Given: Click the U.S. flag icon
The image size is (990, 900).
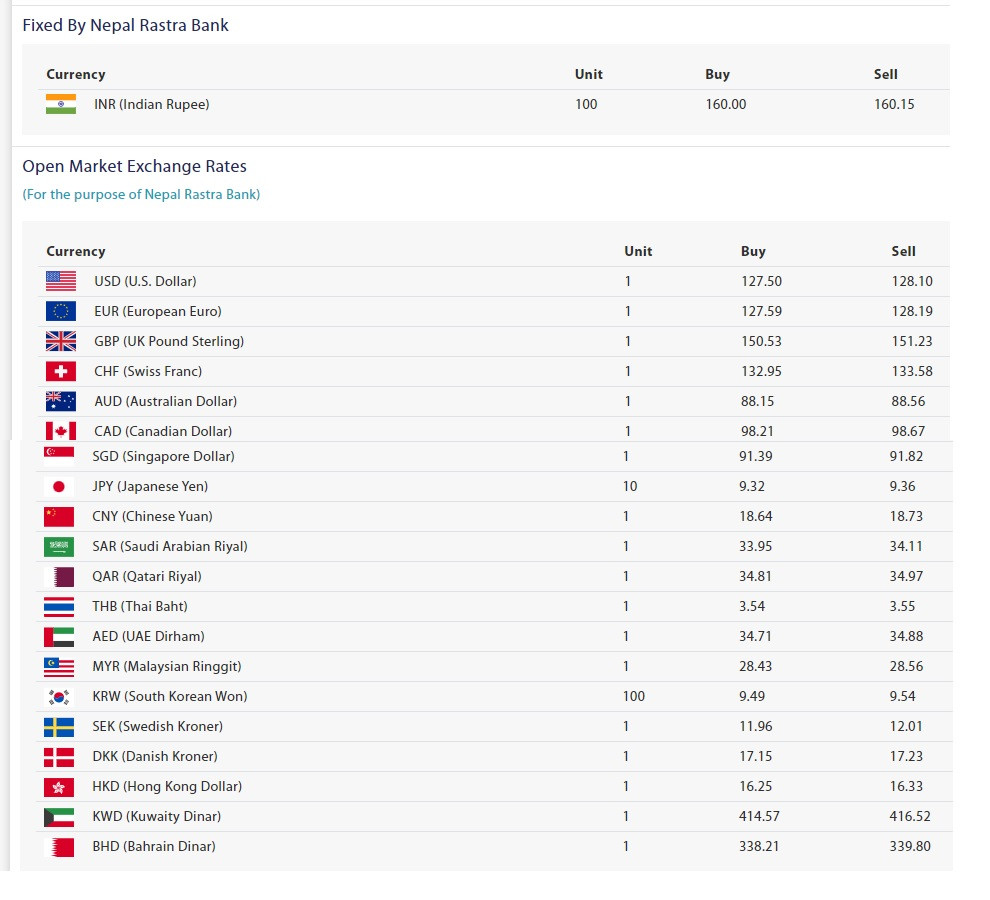Looking at the screenshot, I should pos(61,281).
